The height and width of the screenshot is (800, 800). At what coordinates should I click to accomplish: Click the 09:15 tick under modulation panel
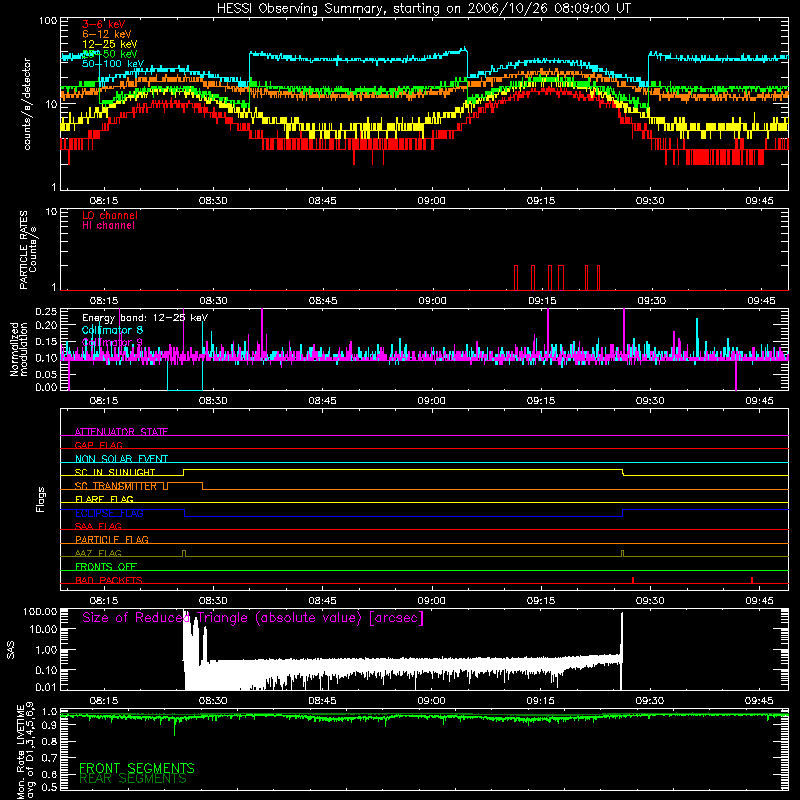point(541,401)
